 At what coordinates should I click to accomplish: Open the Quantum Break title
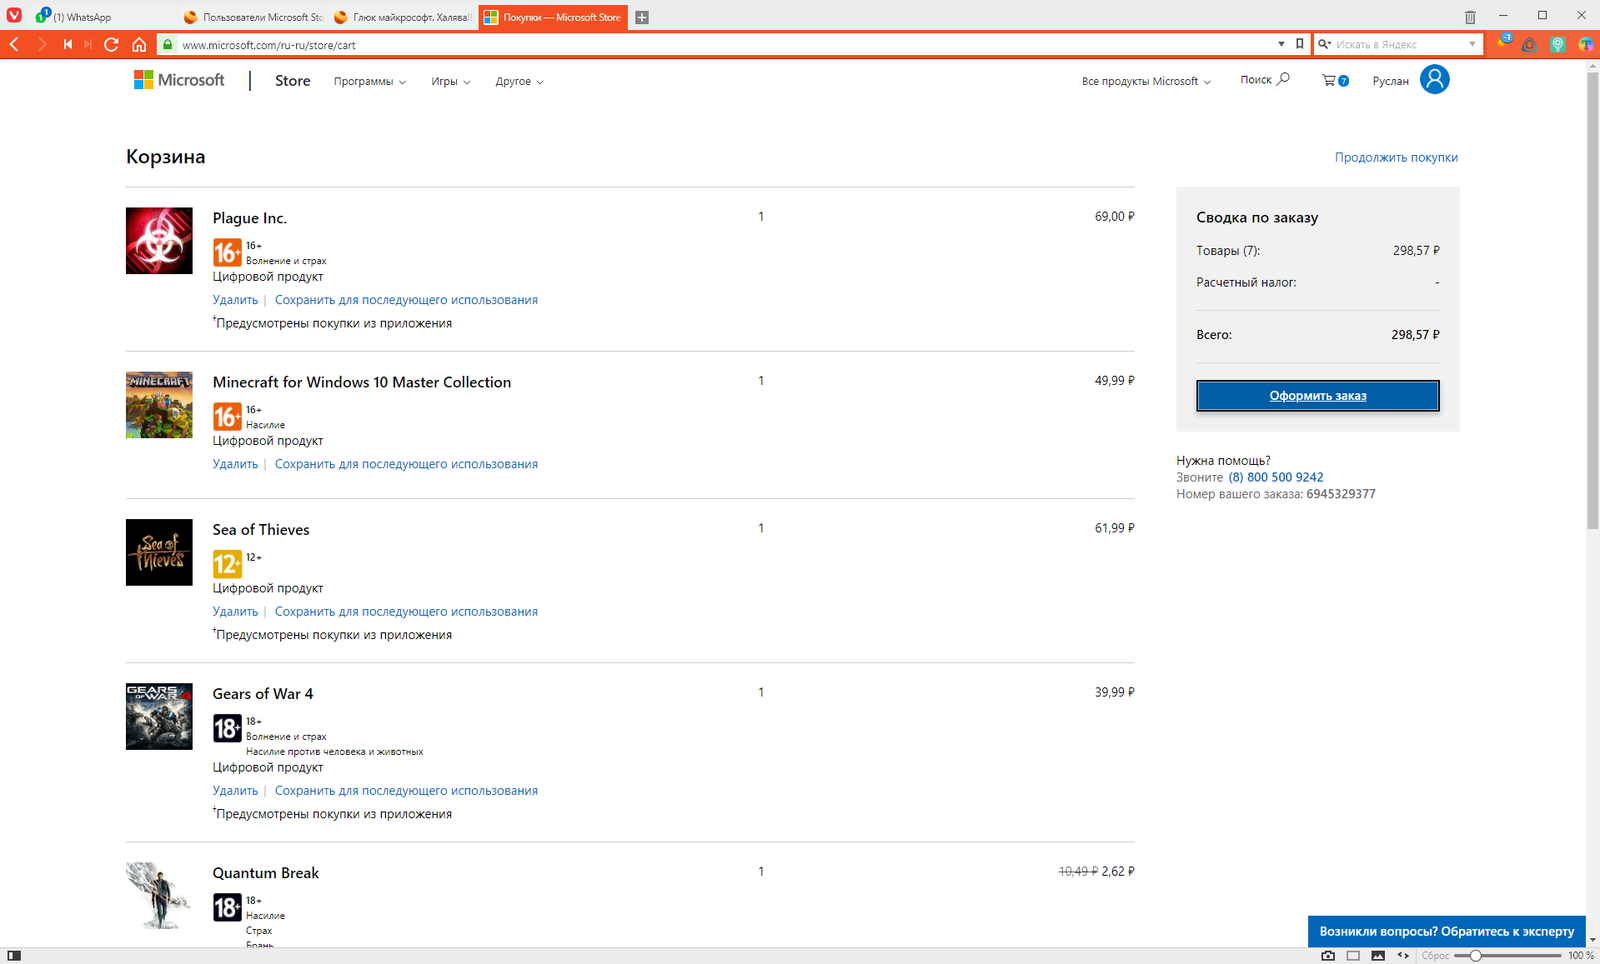pyautogui.click(x=265, y=873)
